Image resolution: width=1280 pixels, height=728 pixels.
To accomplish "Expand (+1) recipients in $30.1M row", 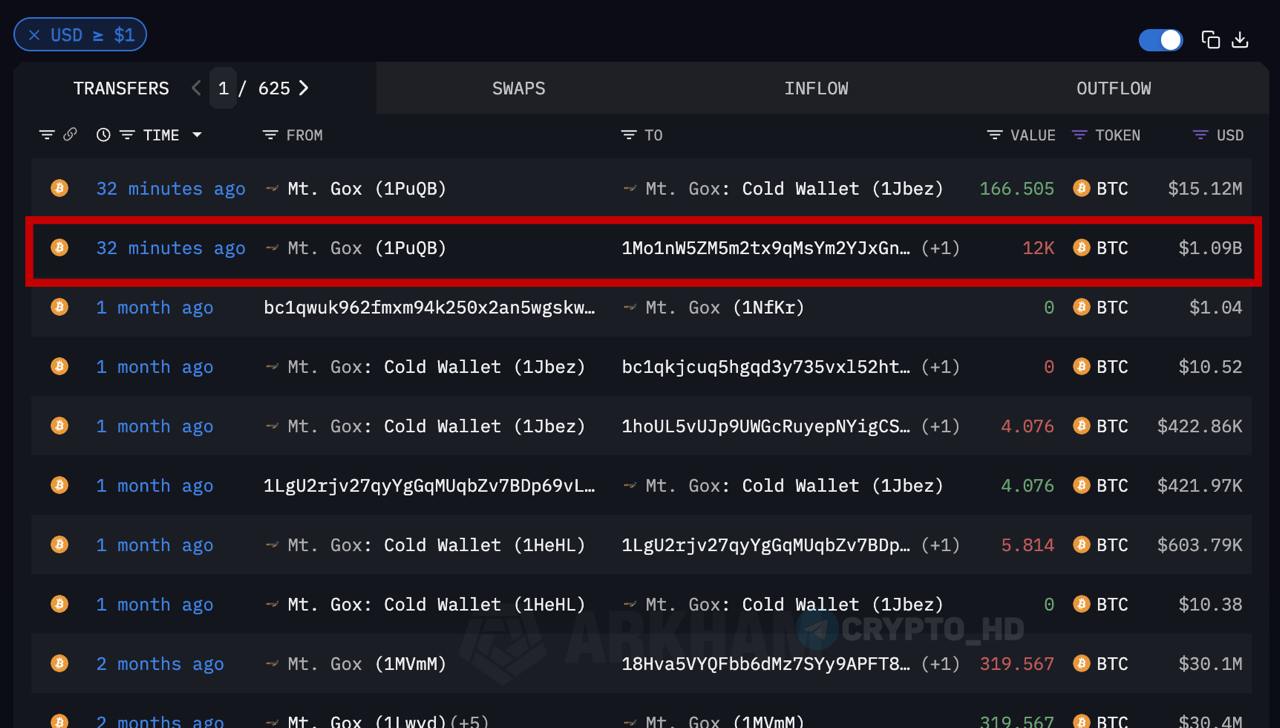I will pos(940,663).
